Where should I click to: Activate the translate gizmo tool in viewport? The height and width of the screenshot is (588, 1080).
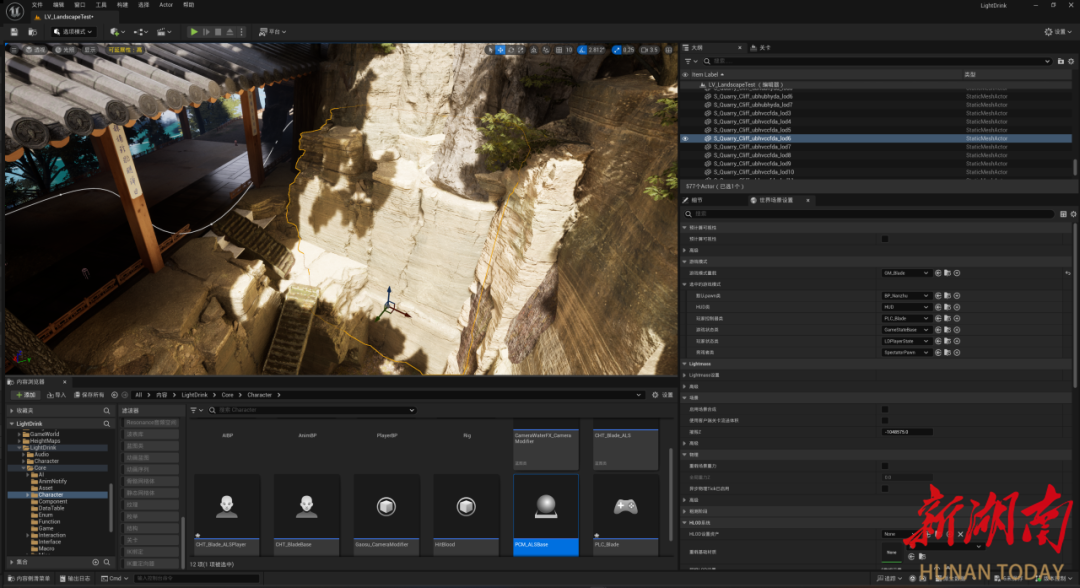tap(500, 50)
